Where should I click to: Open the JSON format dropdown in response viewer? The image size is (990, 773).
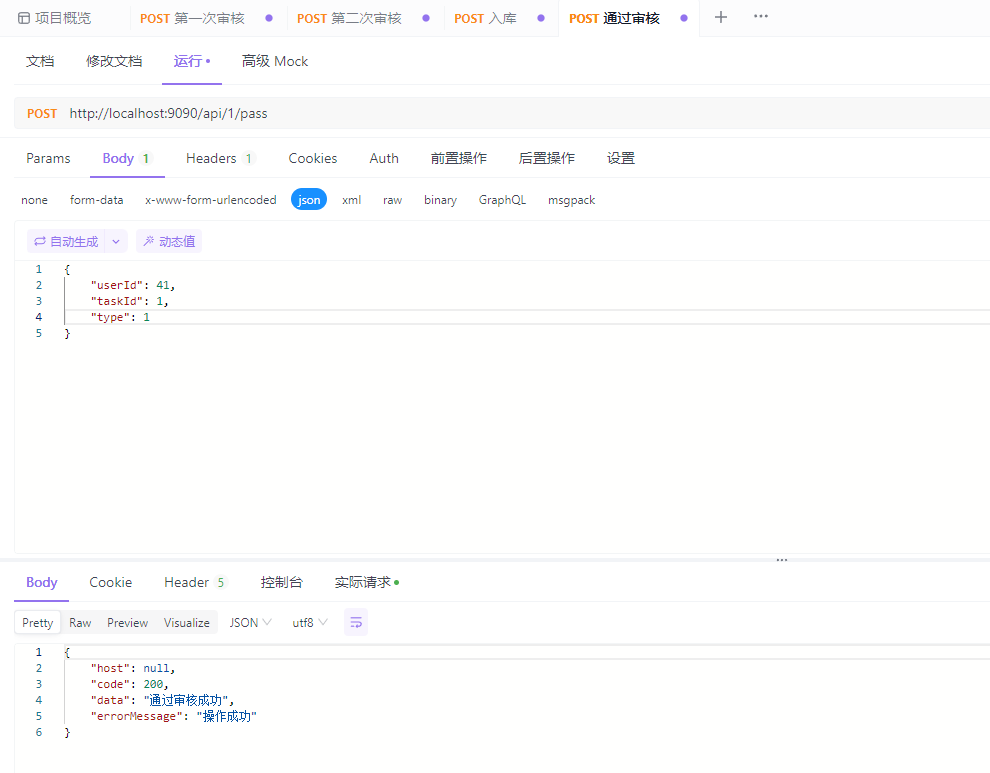point(249,621)
